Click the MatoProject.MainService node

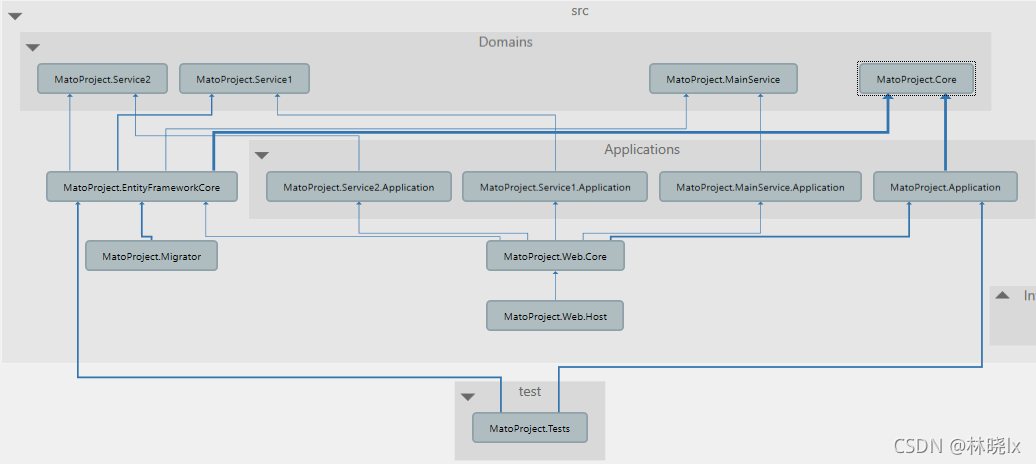pos(723,79)
